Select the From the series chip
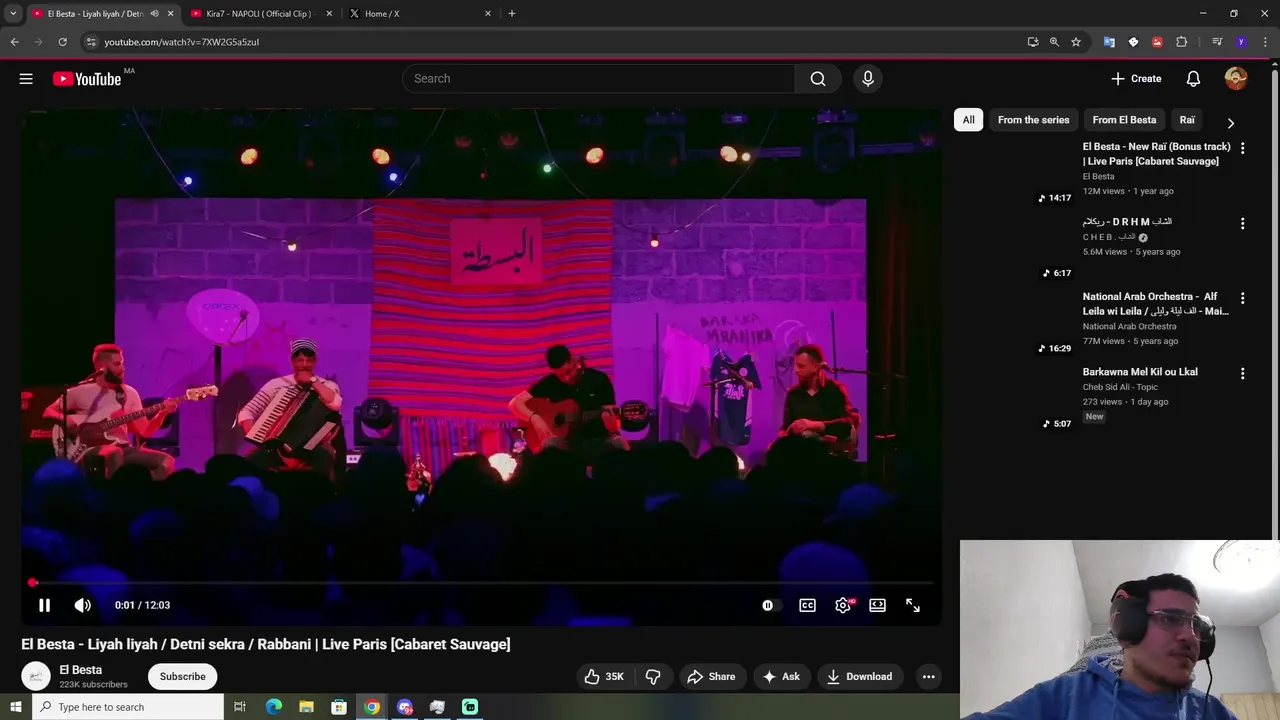This screenshot has height=720, width=1280. [1033, 120]
